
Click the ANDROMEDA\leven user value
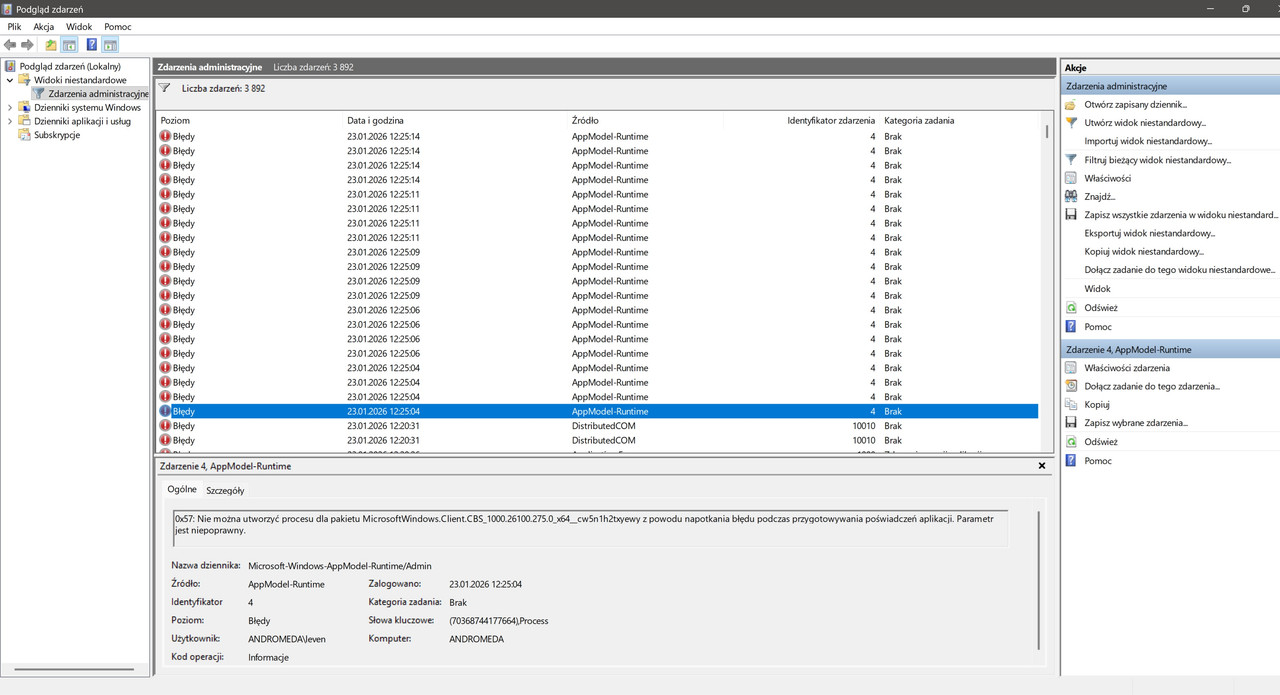287,638
